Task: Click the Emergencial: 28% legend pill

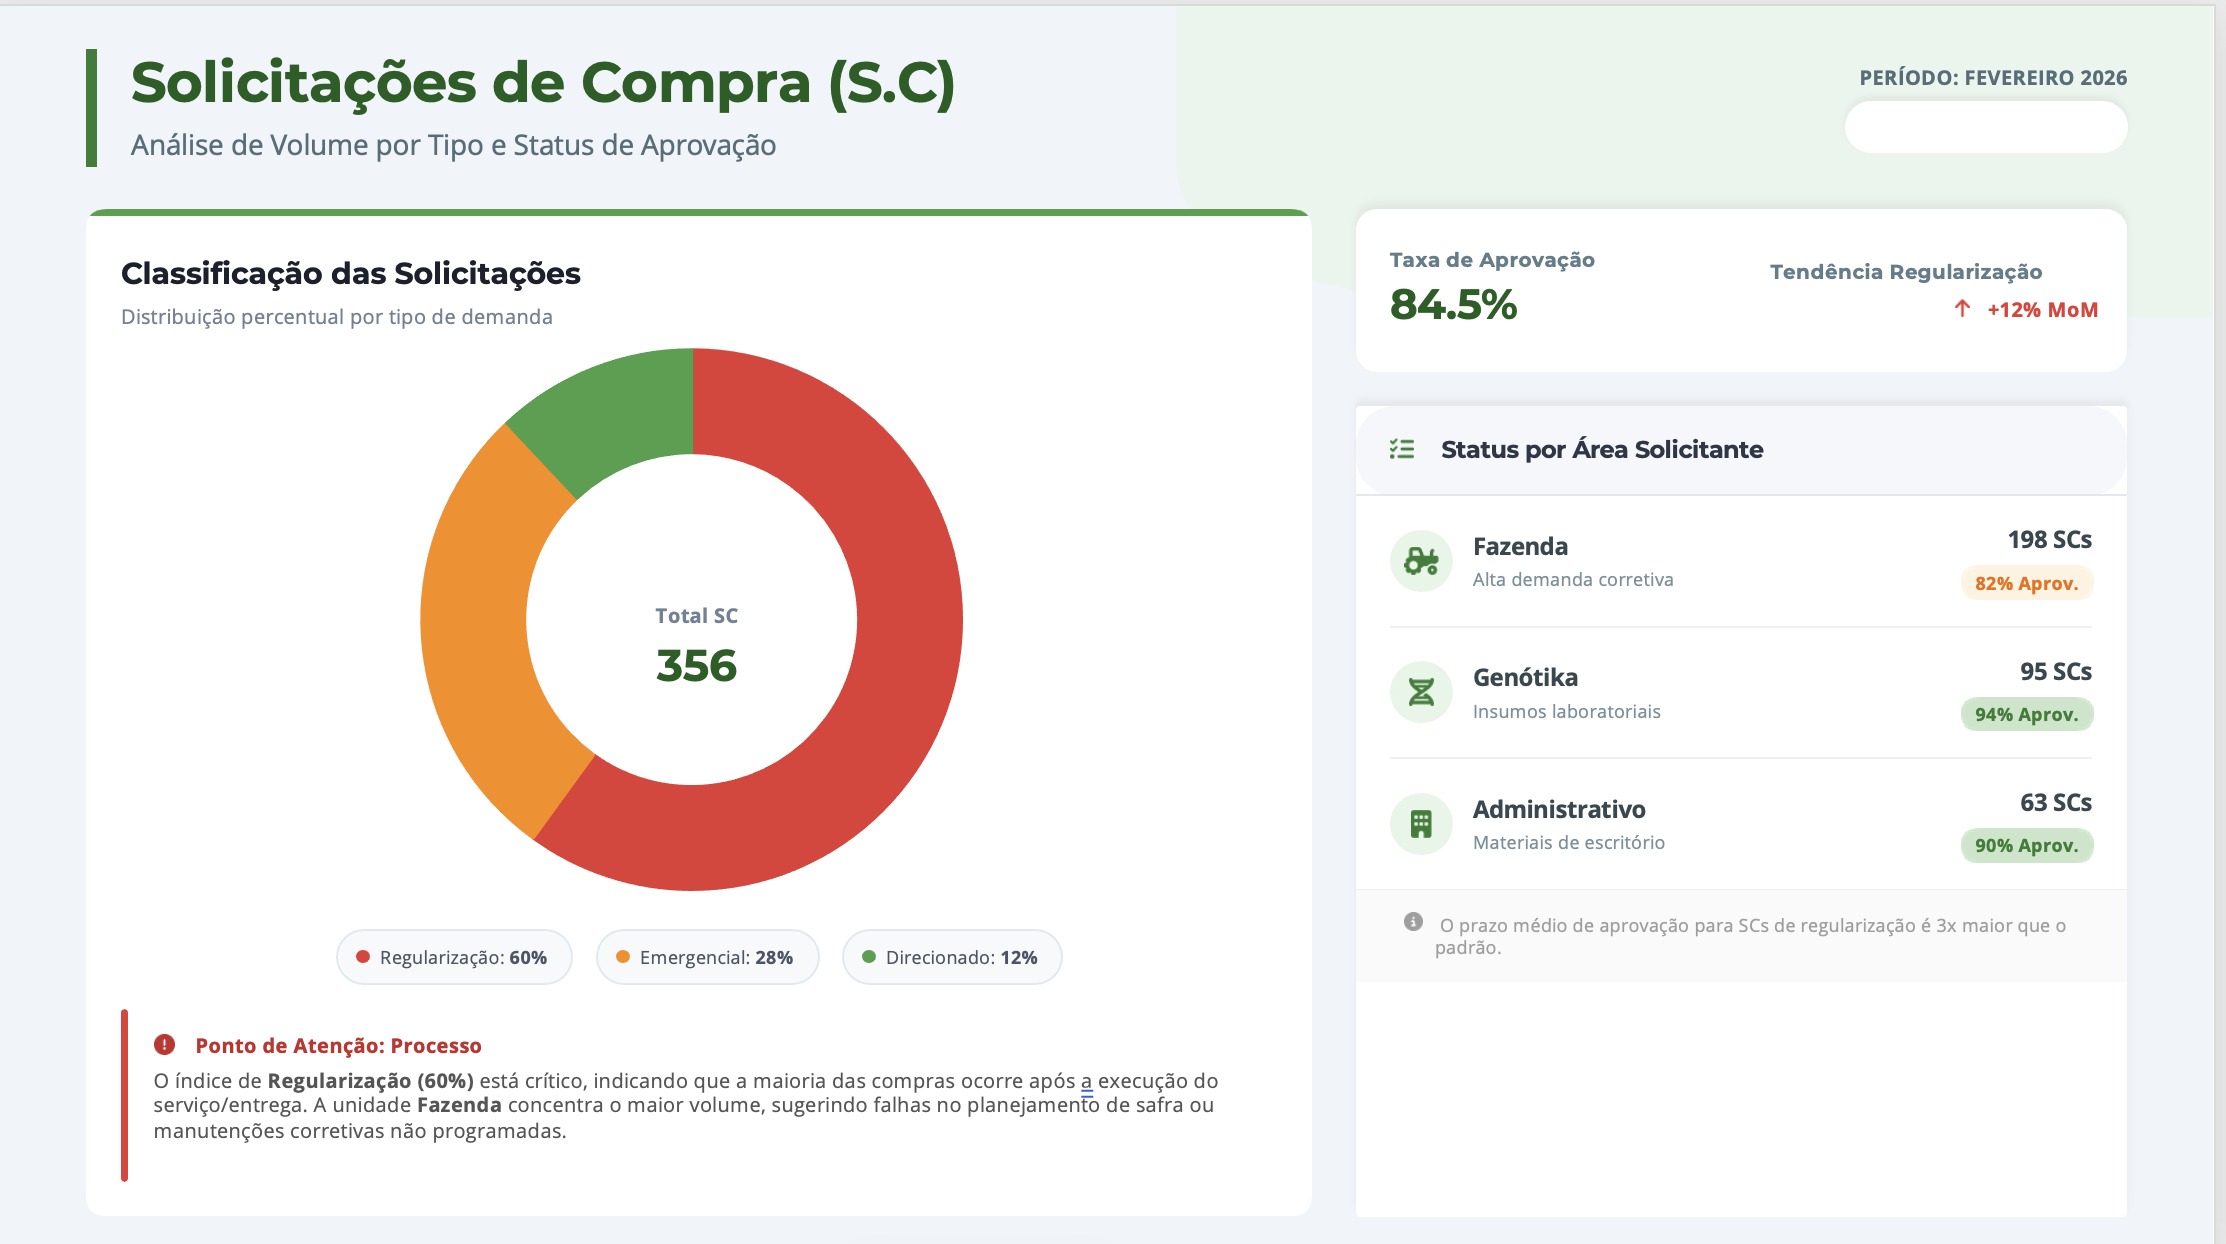Action: coord(707,957)
